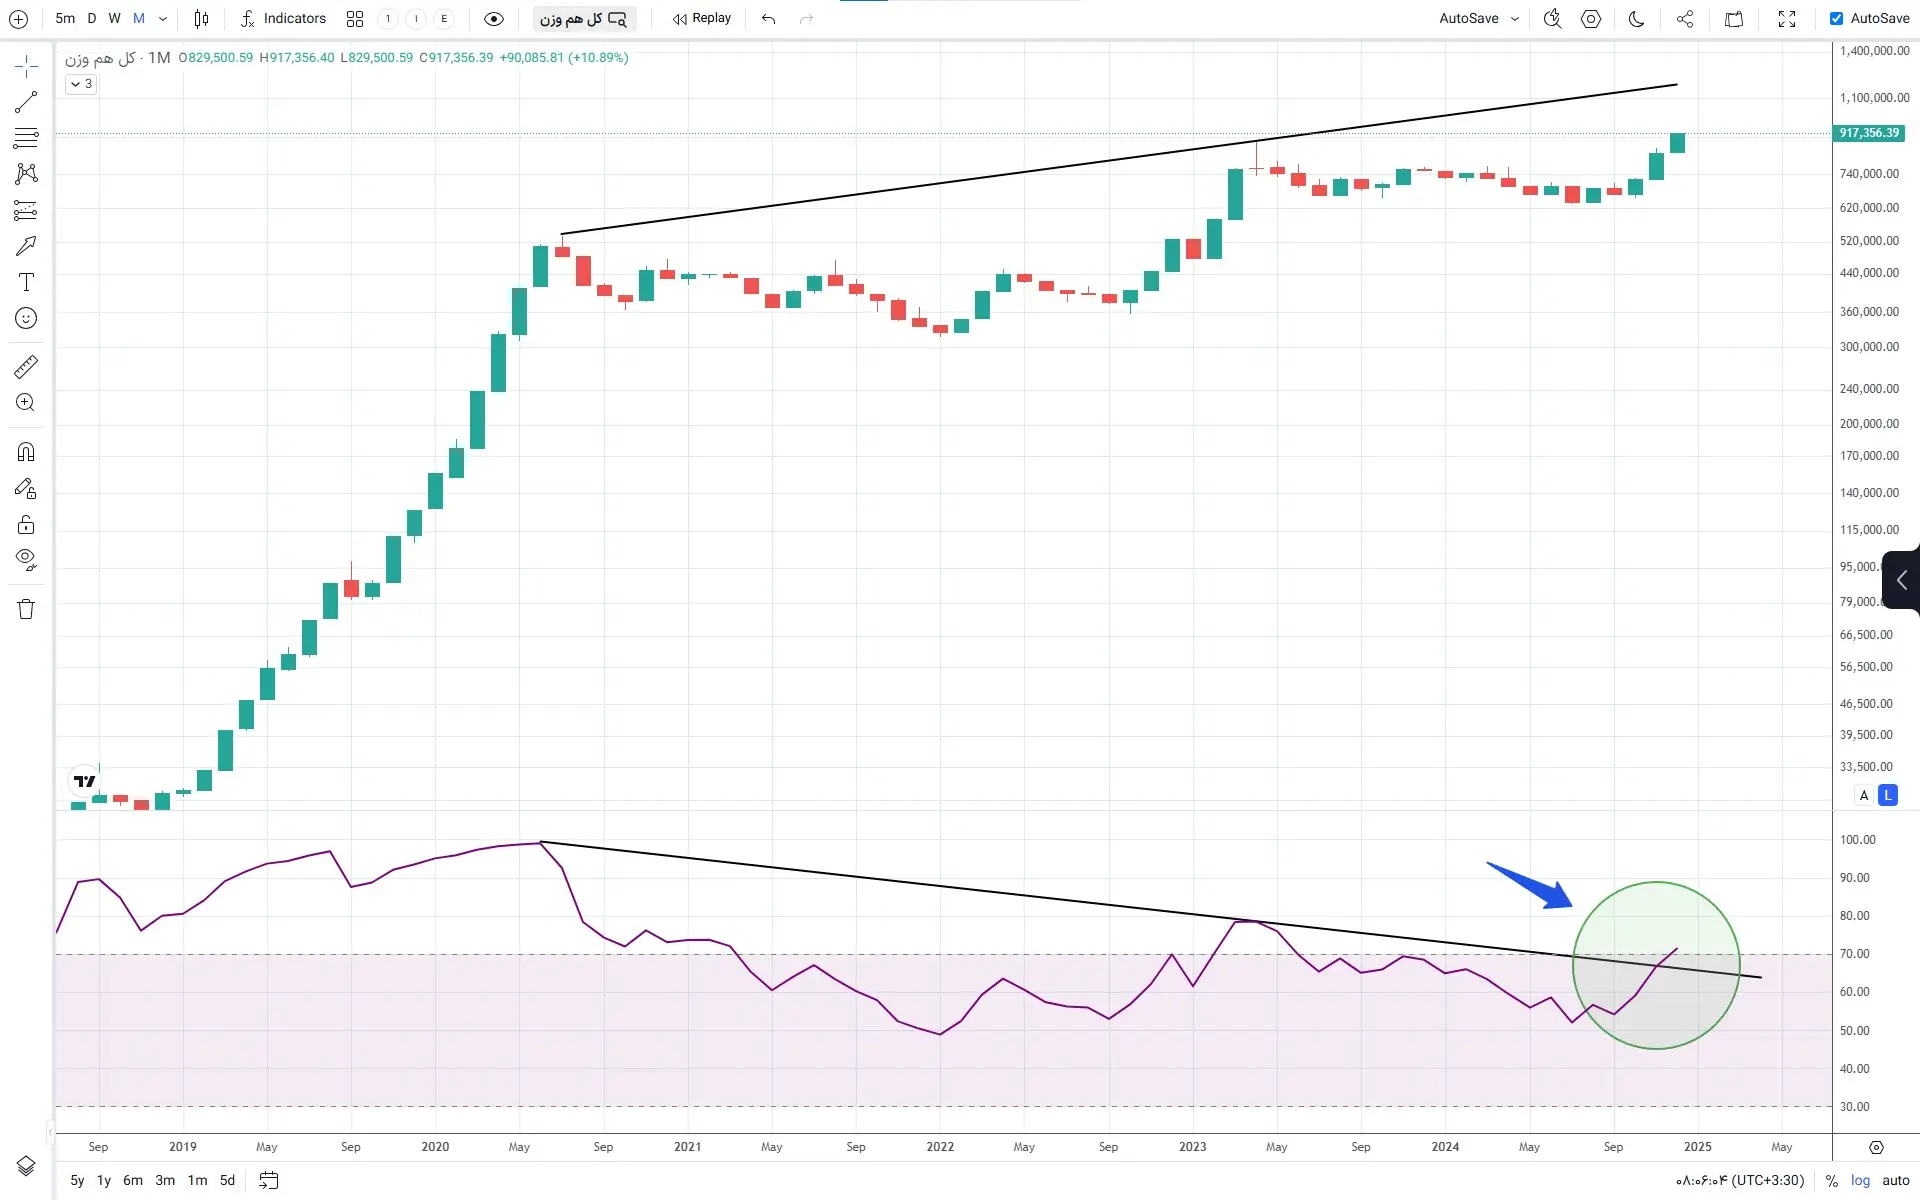Set date range to 1m
The height and width of the screenshot is (1200, 1920).
click(x=197, y=1180)
